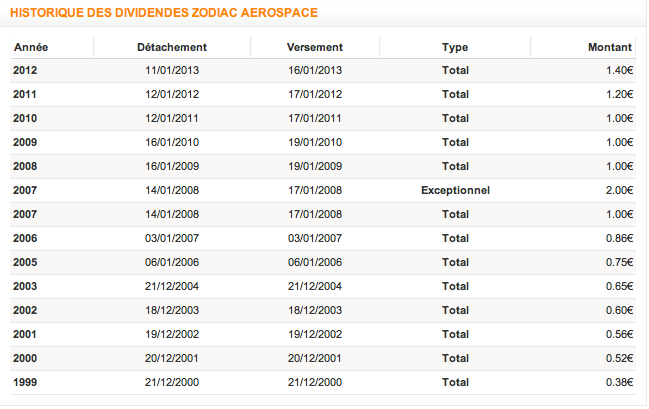The image size is (649, 409).
Task: Click the Montant column header
Action: (612, 47)
